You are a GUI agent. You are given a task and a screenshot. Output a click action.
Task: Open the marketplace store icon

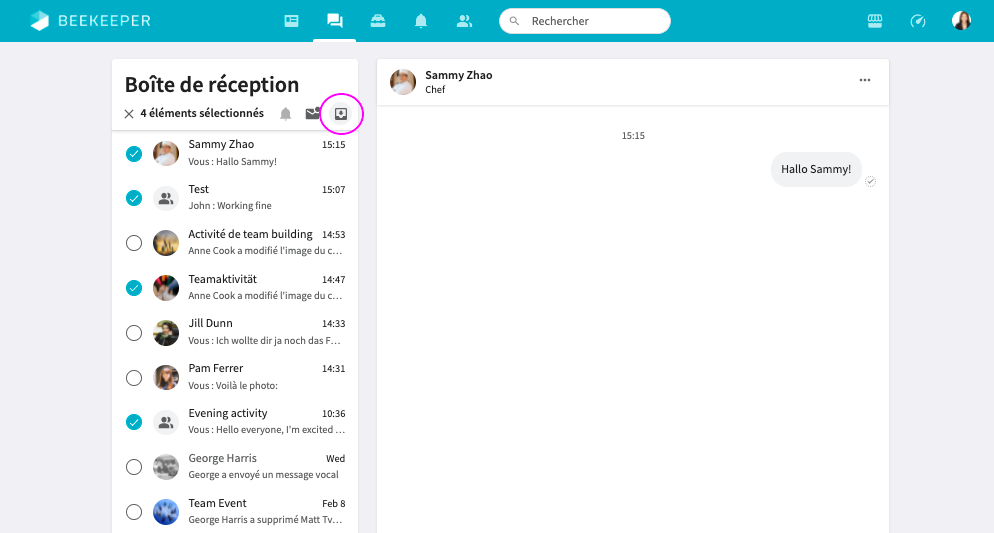(x=875, y=21)
